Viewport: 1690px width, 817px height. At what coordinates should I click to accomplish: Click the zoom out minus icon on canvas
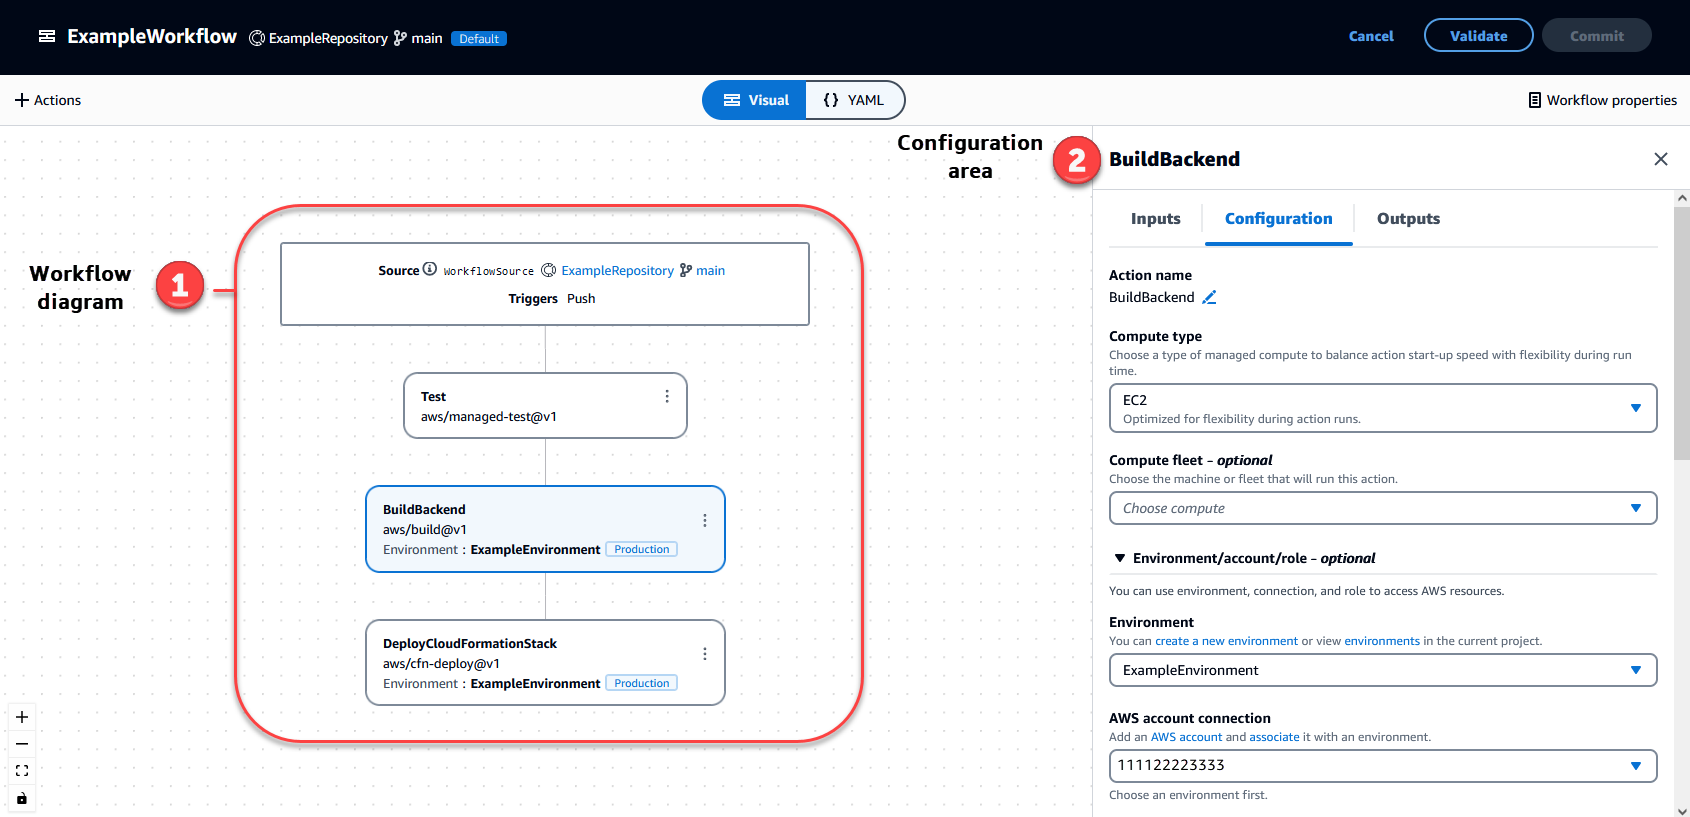pos(22,744)
